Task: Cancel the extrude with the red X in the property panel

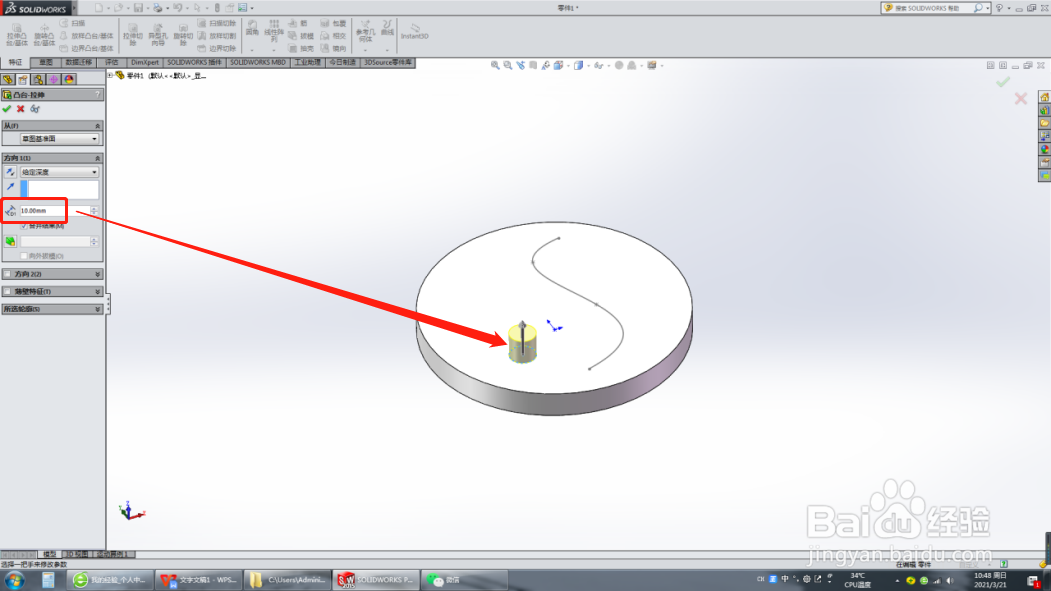Action: [21, 109]
